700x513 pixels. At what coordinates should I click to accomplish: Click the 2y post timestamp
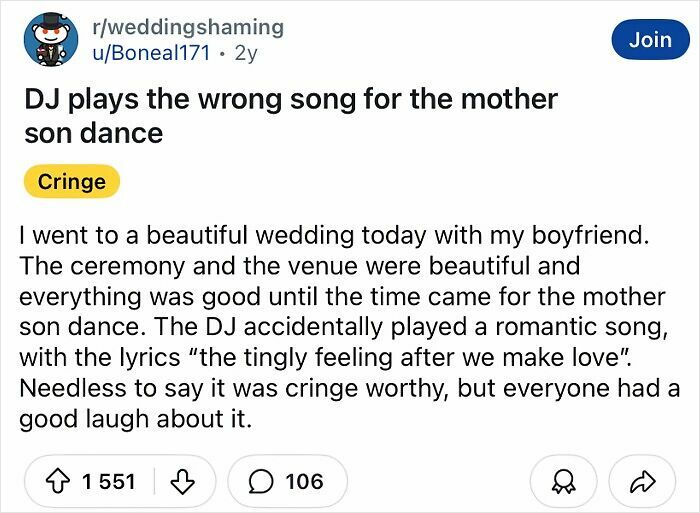click(245, 52)
